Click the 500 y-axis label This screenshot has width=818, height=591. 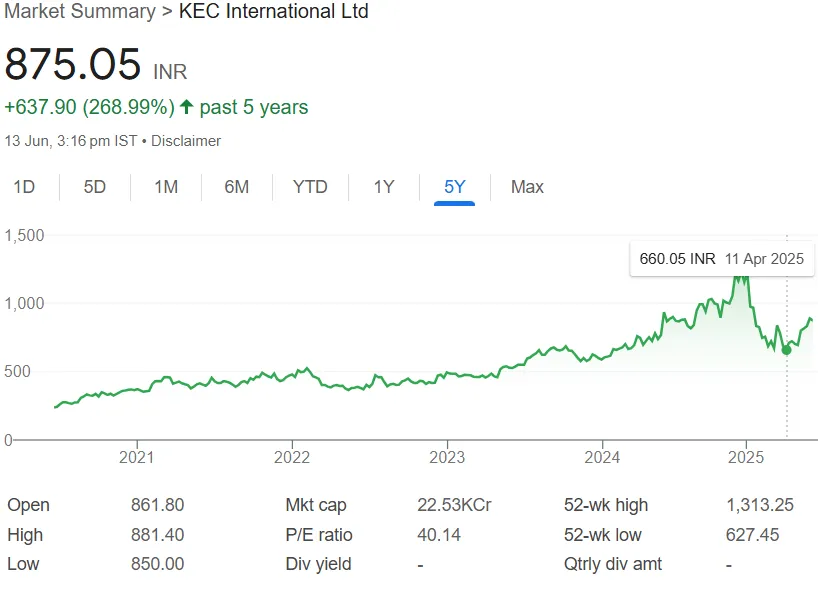[17, 371]
